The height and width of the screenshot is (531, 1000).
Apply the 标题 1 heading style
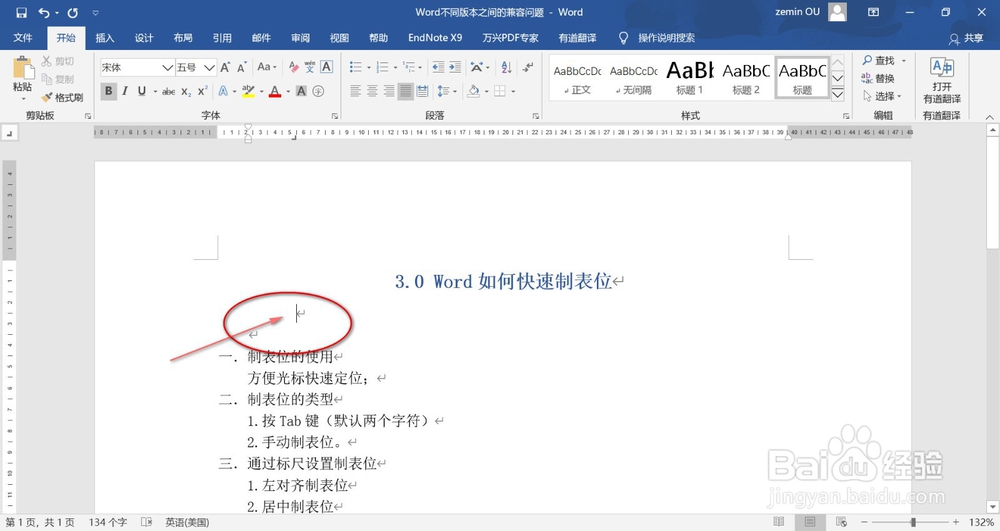(689, 78)
